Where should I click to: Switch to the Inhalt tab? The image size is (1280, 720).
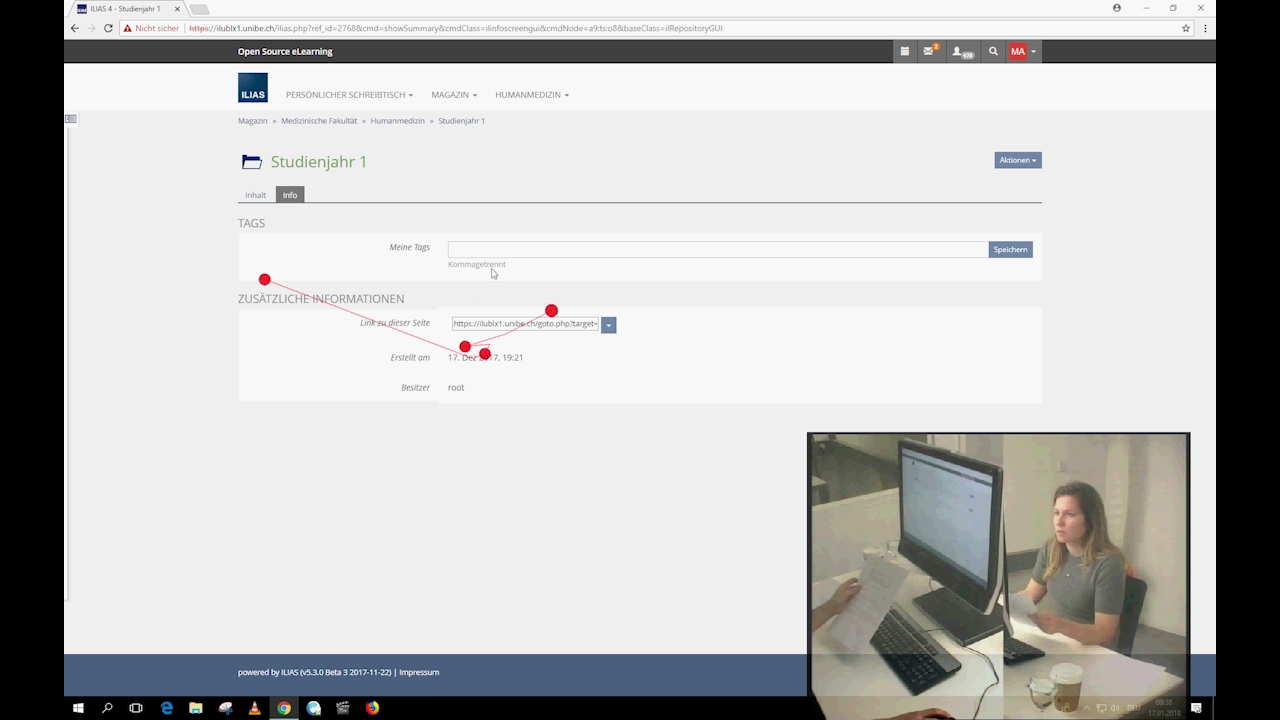click(x=256, y=195)
